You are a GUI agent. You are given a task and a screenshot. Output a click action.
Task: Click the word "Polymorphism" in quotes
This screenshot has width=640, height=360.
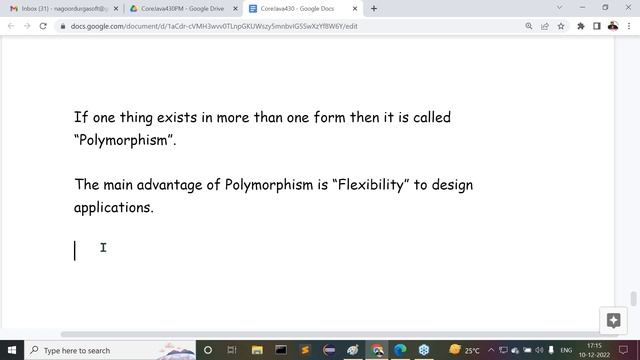tap(123, 140)
